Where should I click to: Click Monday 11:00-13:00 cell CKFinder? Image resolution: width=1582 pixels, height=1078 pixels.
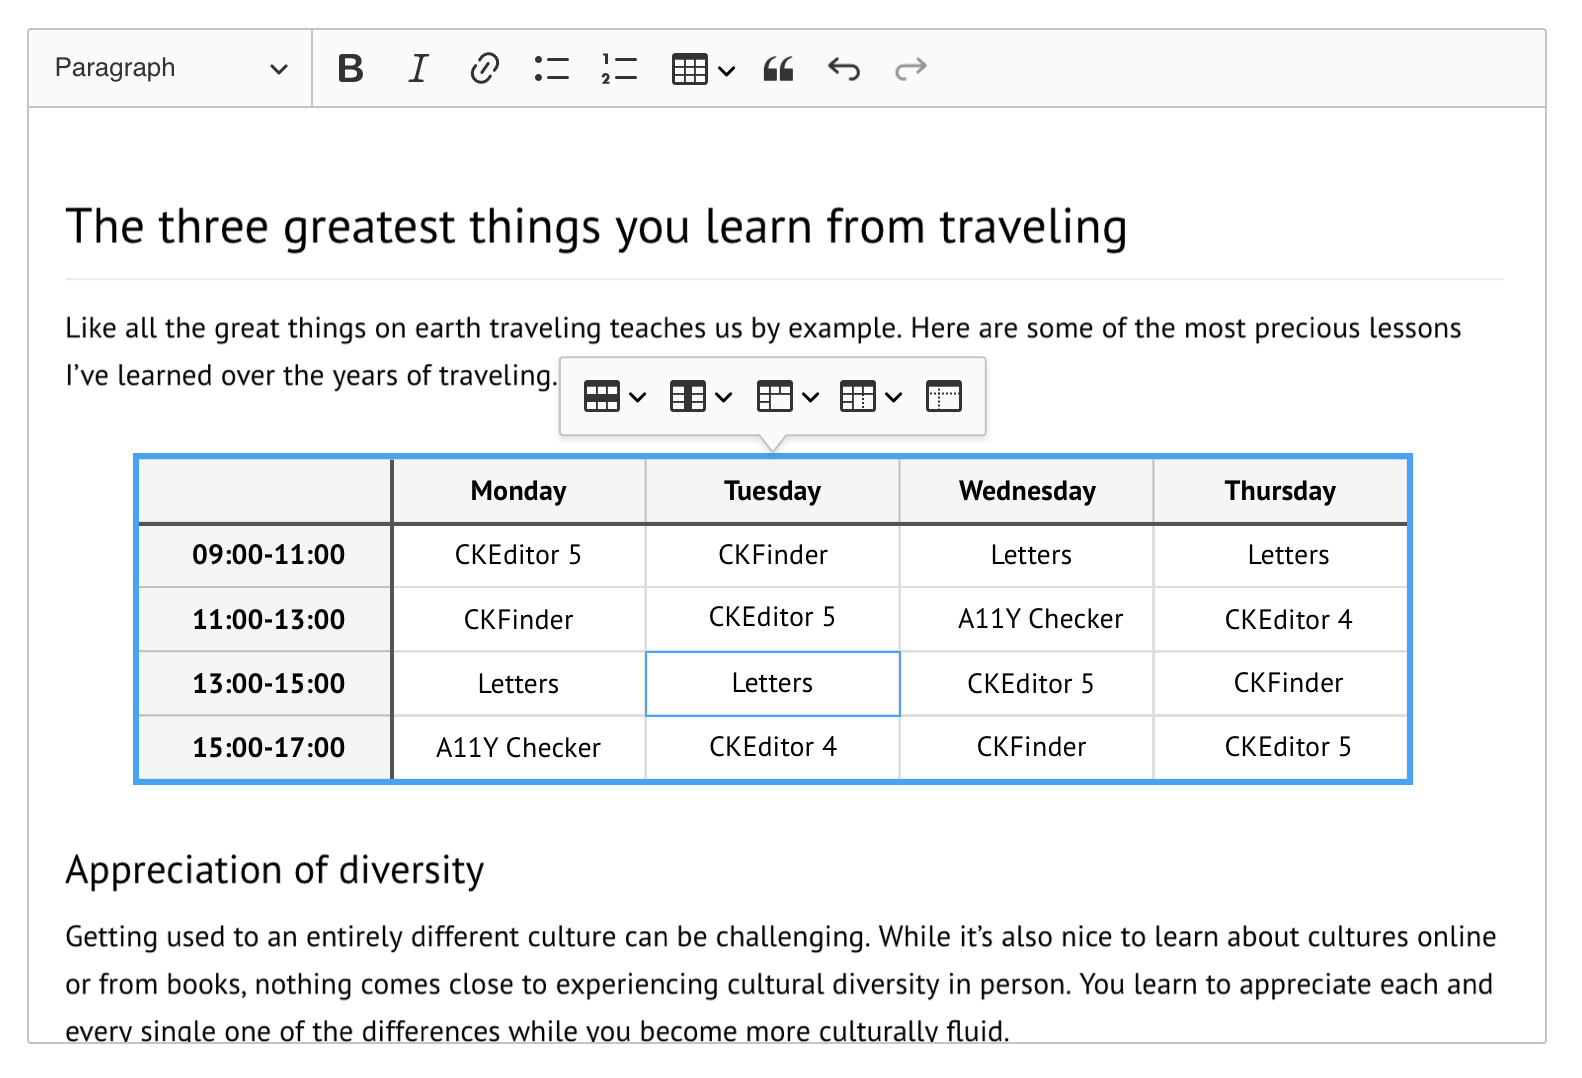click(519, 619)
